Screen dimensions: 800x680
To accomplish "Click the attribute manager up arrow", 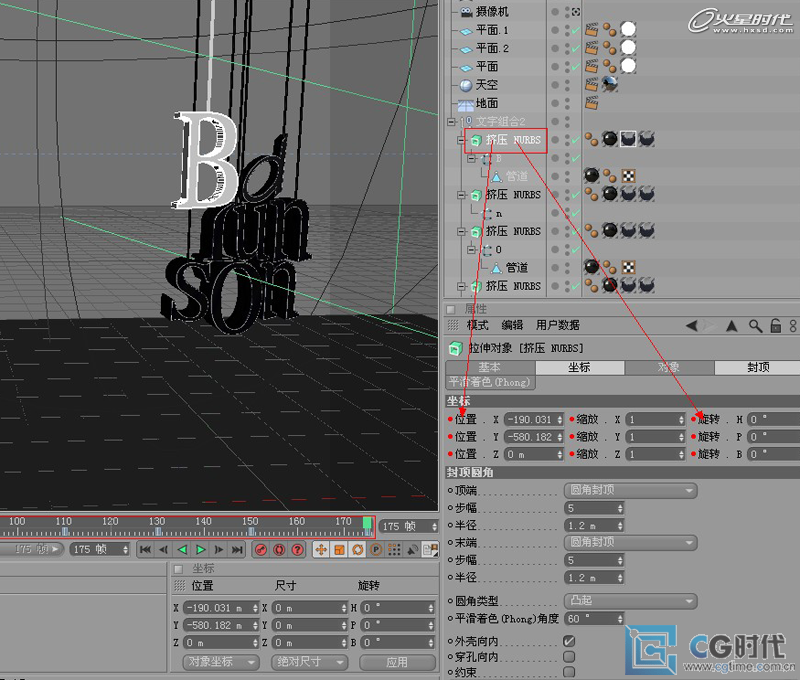I will click(x=732, y=325).
